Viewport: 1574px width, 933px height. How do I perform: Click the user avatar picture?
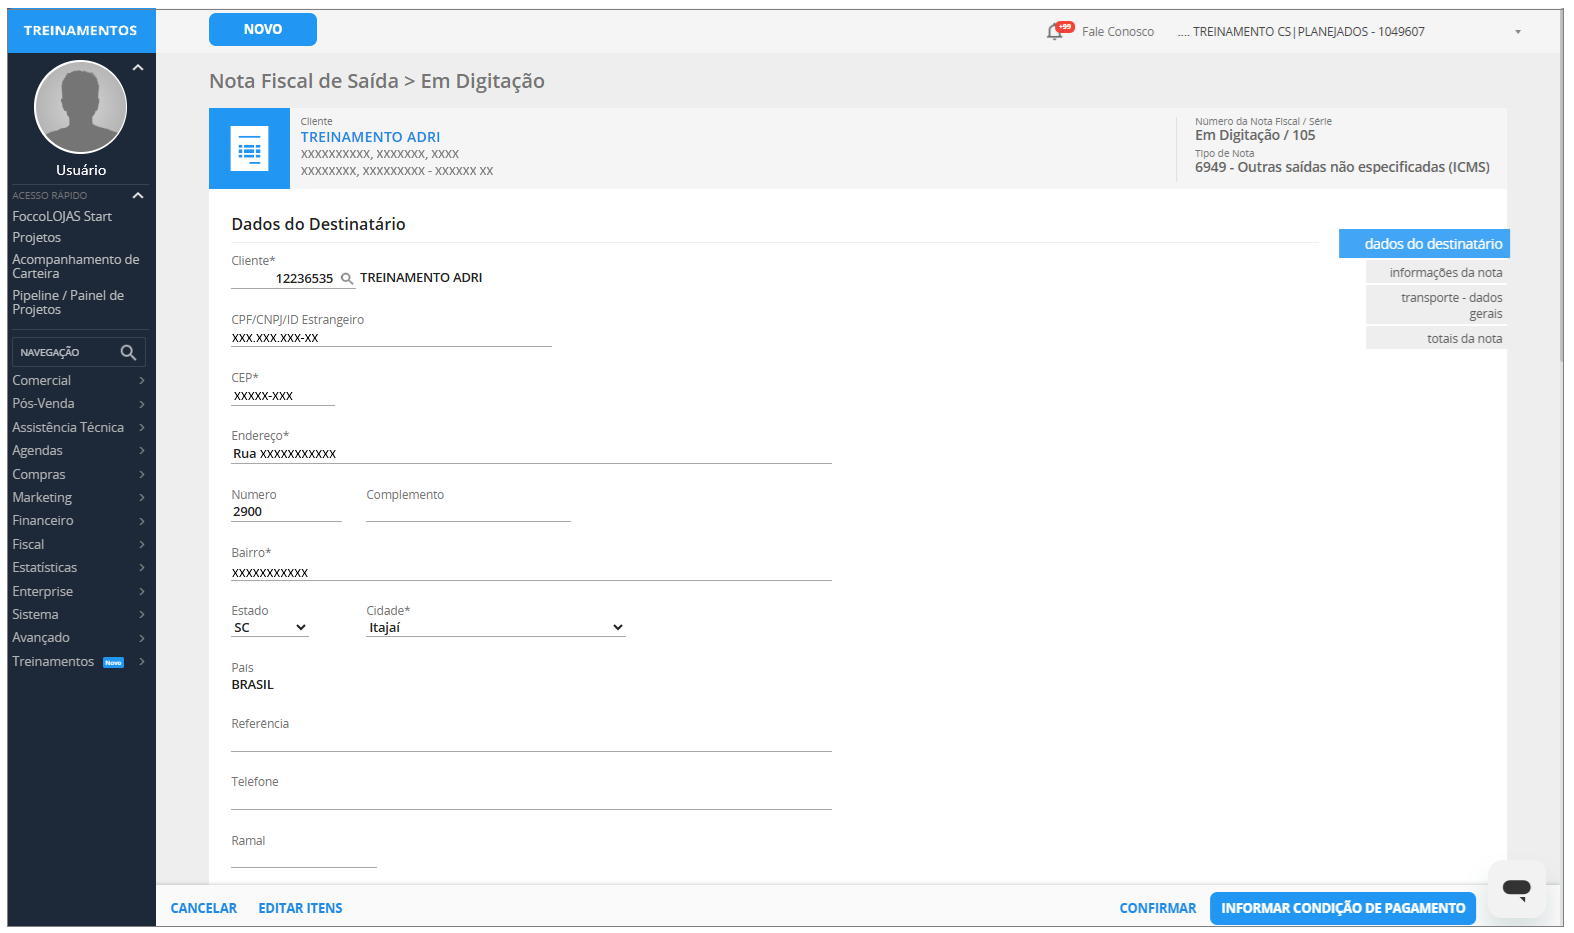(x=80, y=107)
